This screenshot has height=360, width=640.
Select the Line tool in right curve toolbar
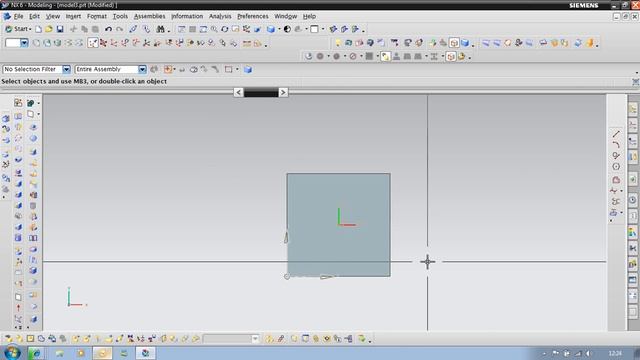pos(616,134)
